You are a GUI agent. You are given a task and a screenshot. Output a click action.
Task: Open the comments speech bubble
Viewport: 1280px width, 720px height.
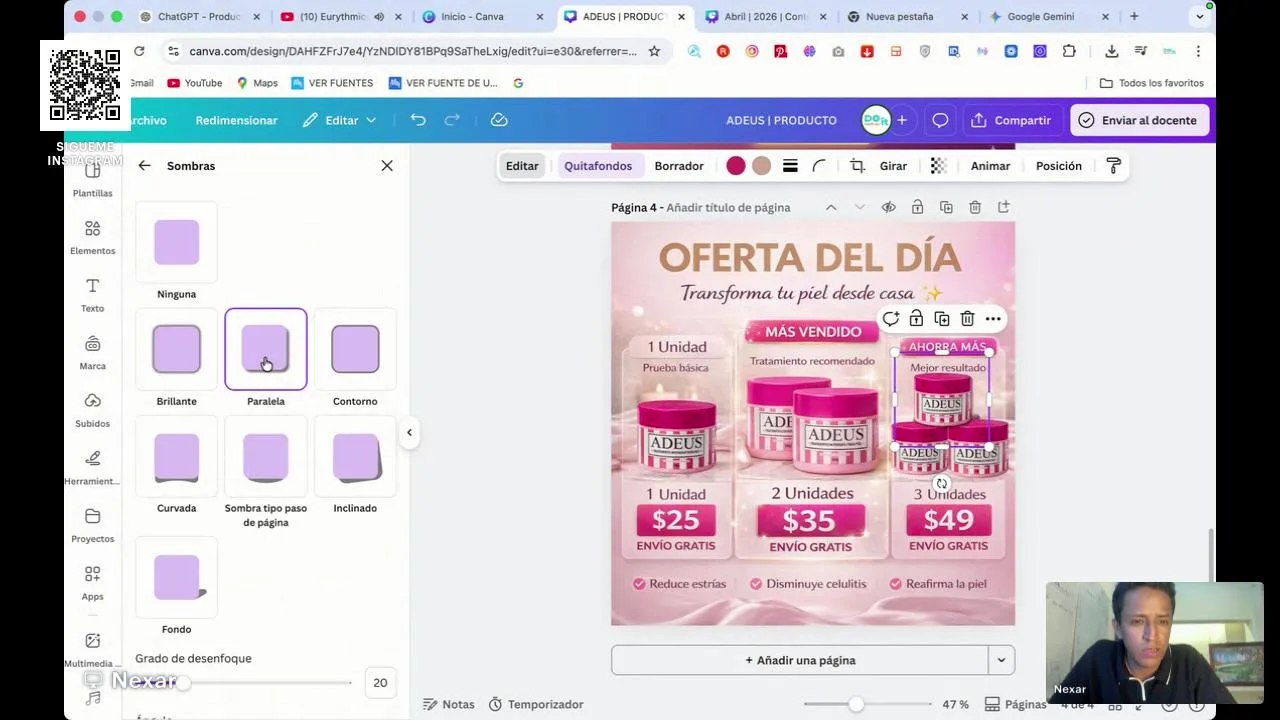(x=940, y=120)
